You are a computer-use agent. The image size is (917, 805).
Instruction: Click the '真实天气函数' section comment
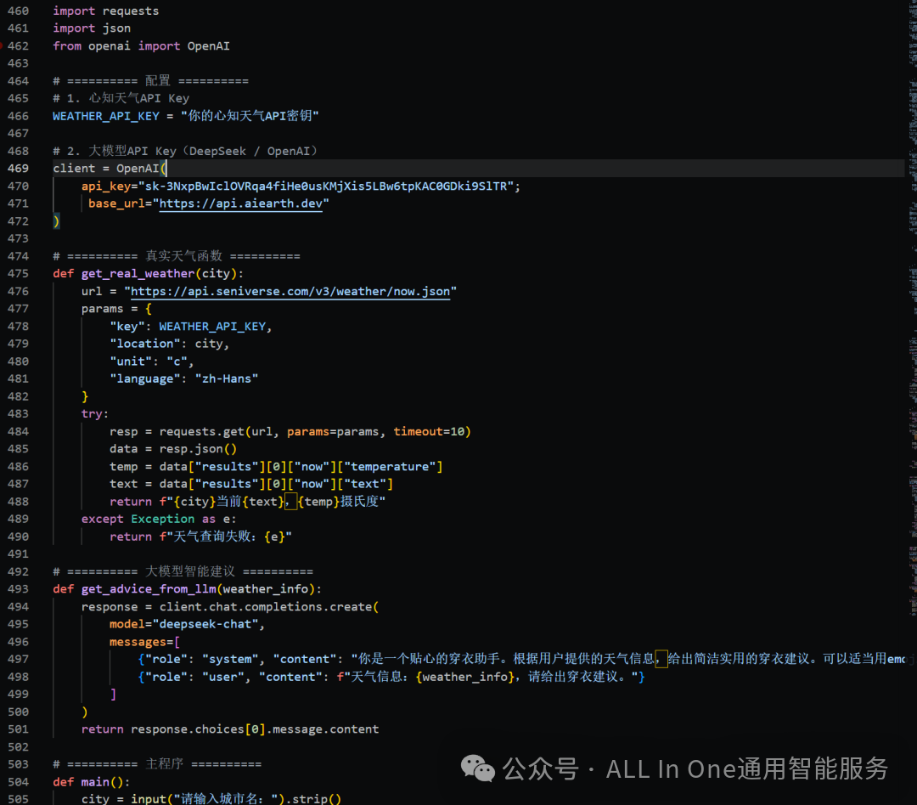(x=176, y=256)
